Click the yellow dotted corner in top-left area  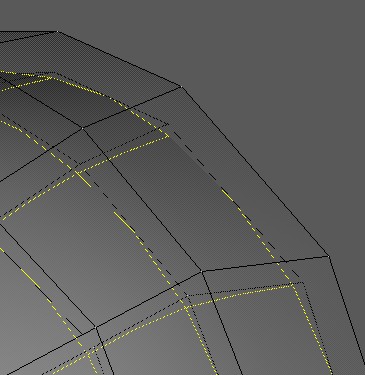coord(51,78)
